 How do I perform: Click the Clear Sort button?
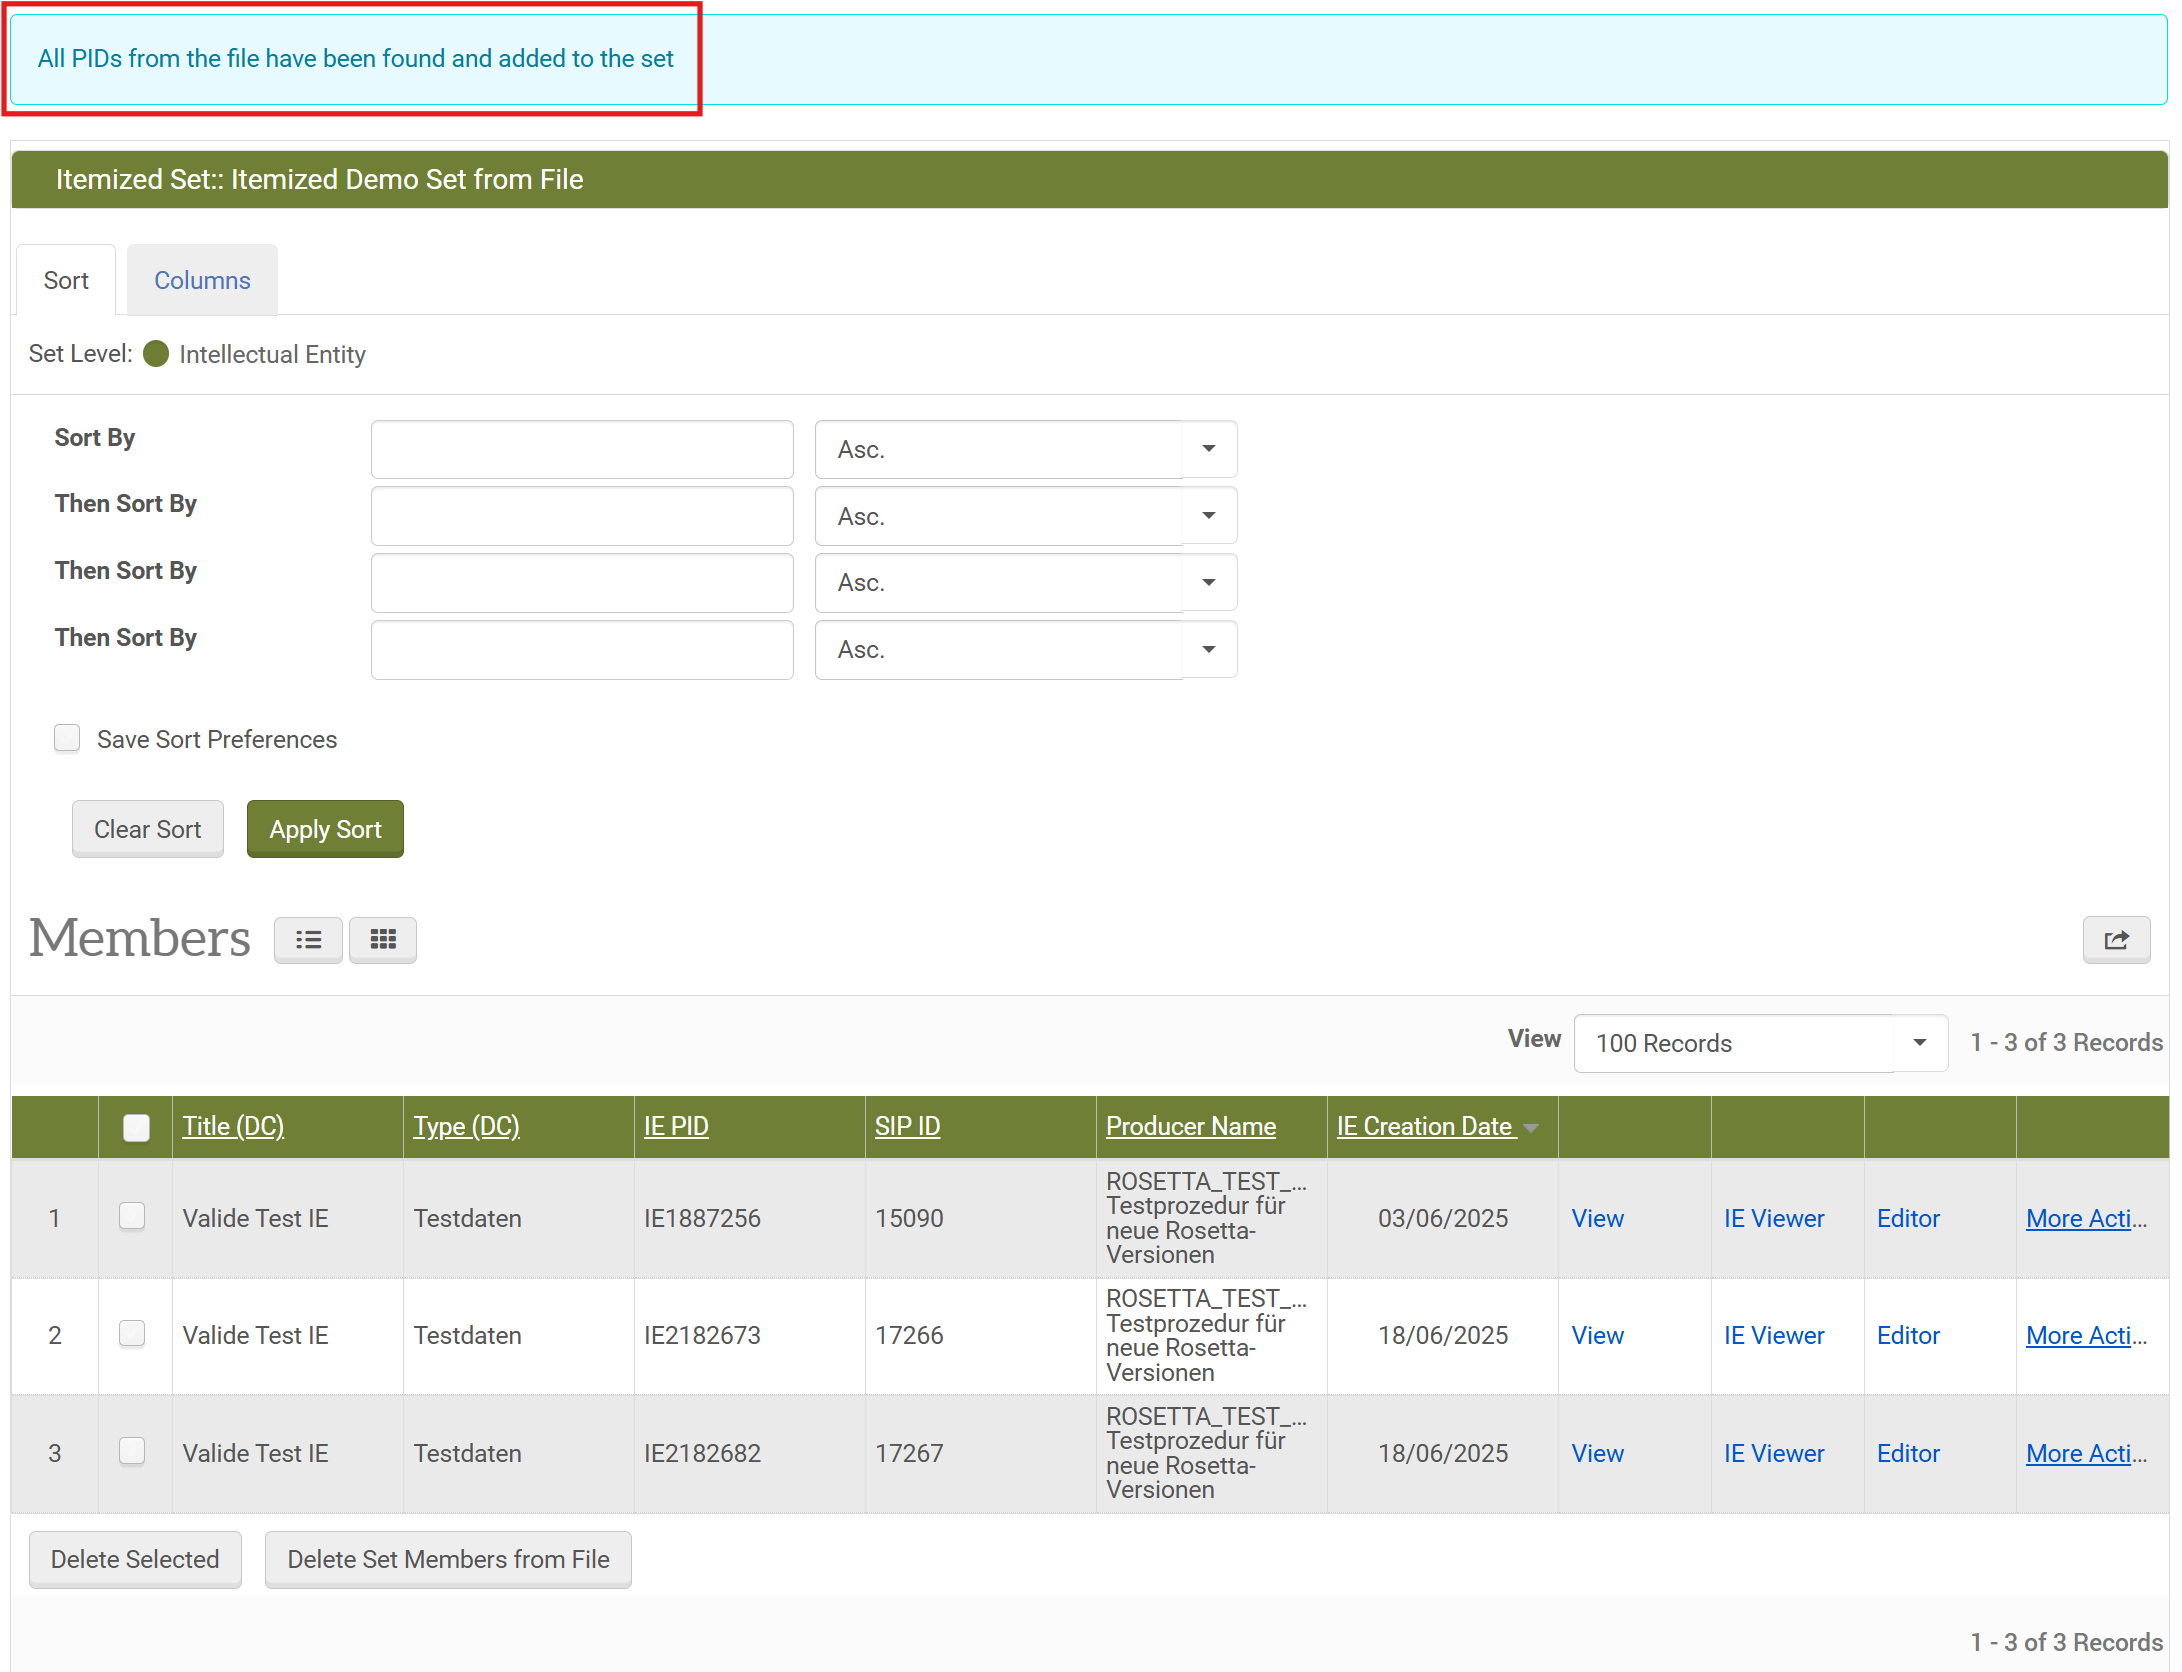point(147,829)
